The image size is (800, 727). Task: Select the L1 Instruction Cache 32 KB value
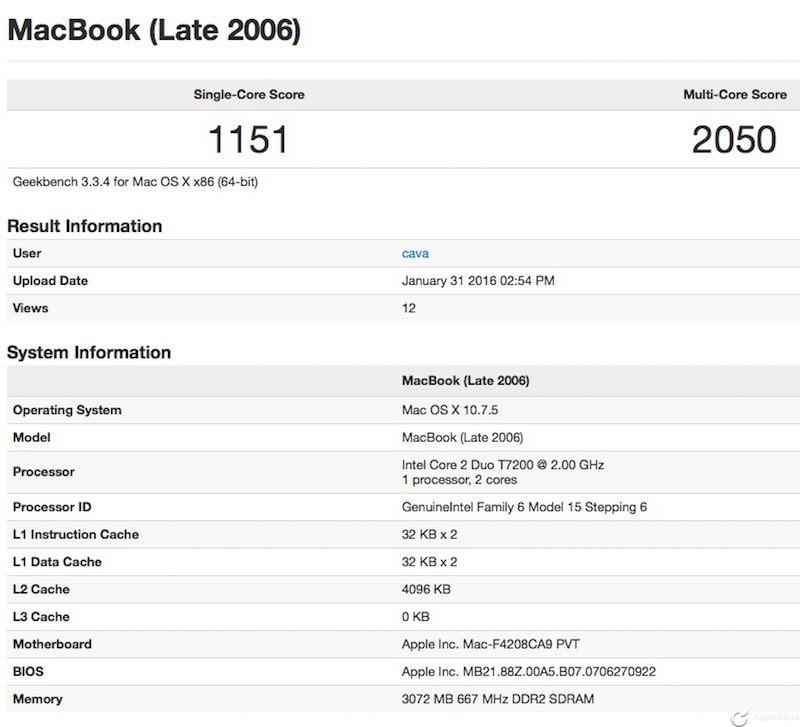click(429, 535)
